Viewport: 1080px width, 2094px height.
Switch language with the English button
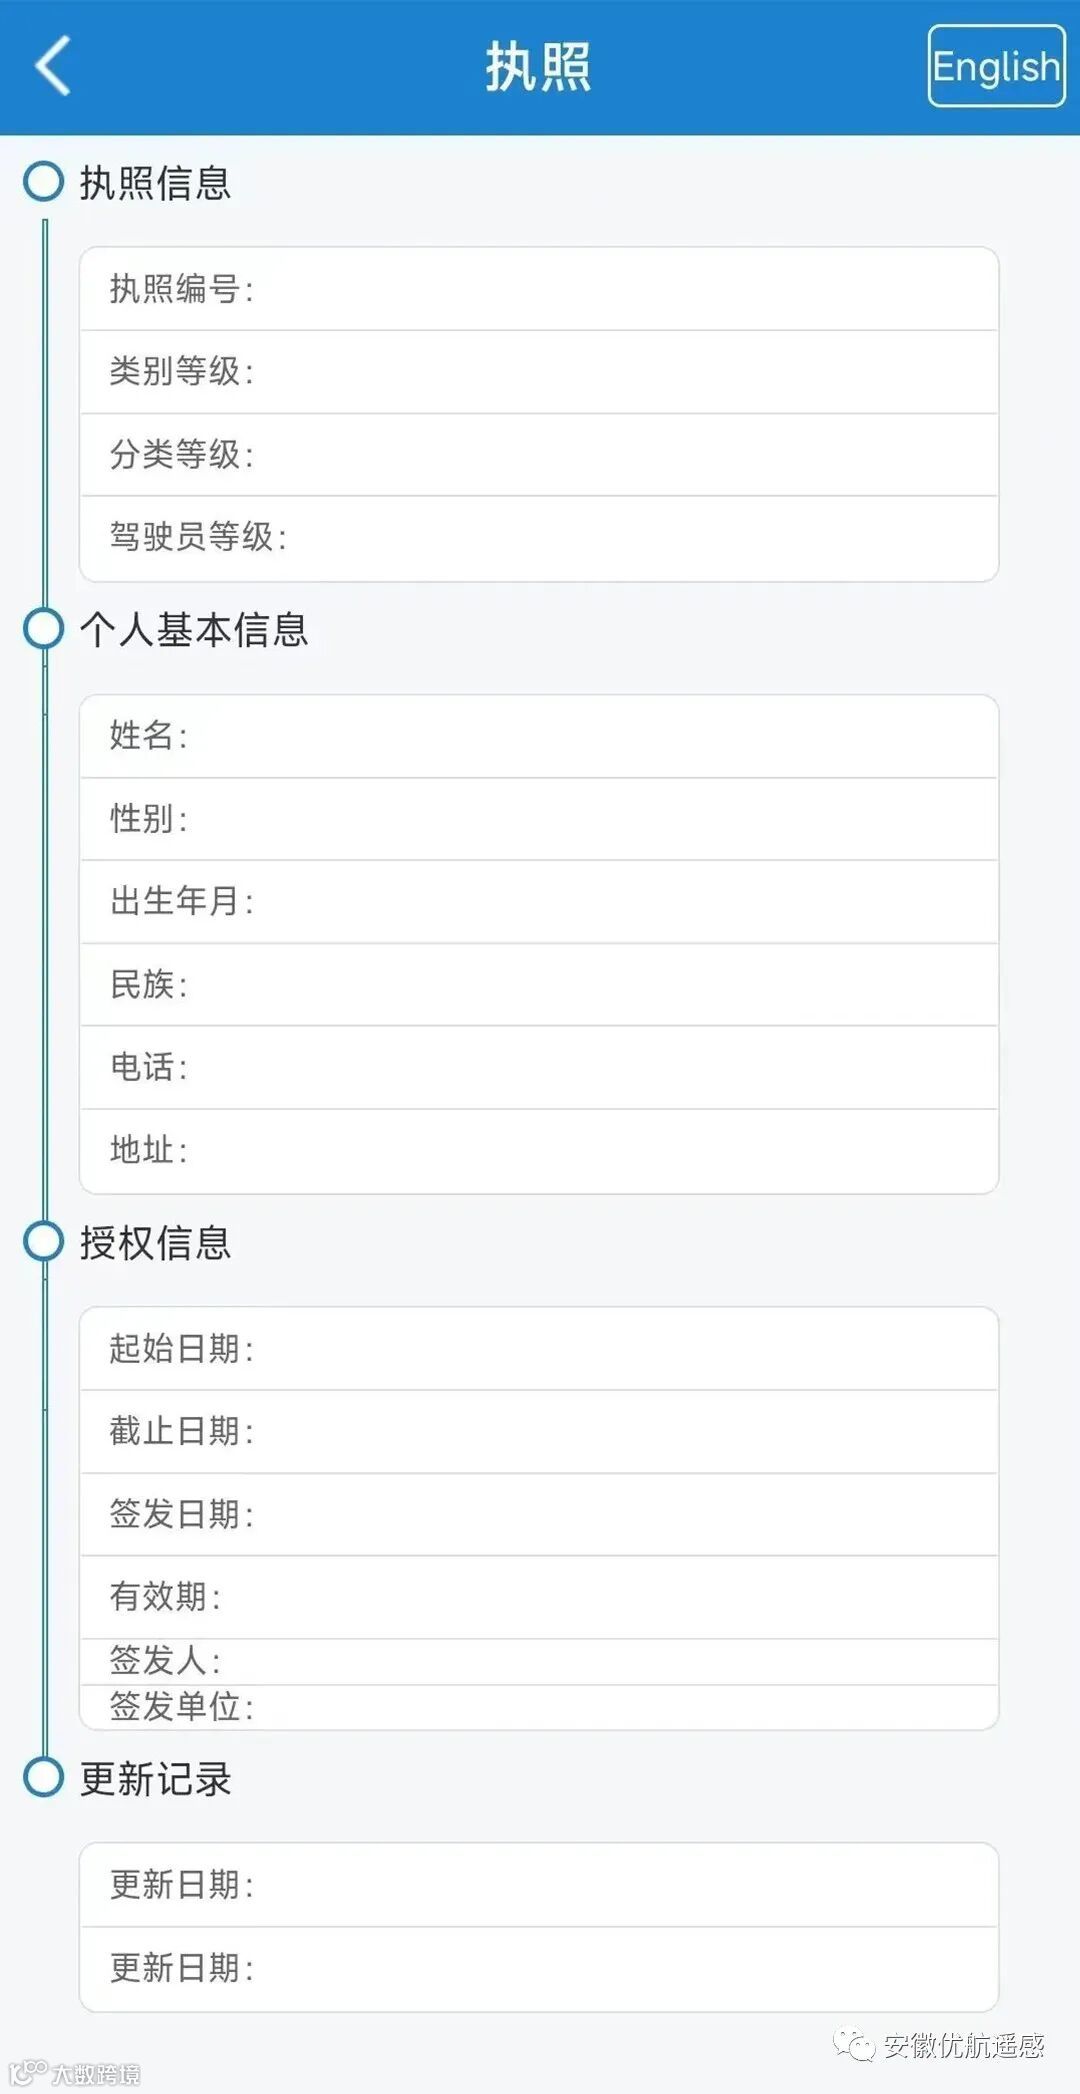coord(996,66)
